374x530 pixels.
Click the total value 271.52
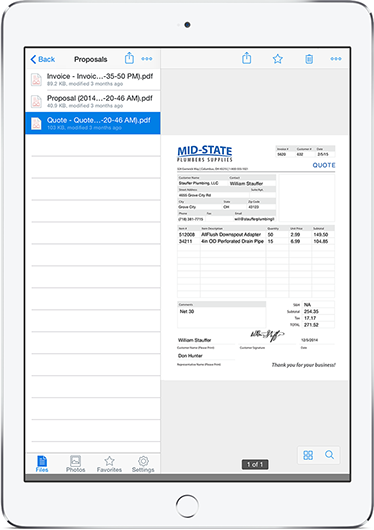coord(311,325)
